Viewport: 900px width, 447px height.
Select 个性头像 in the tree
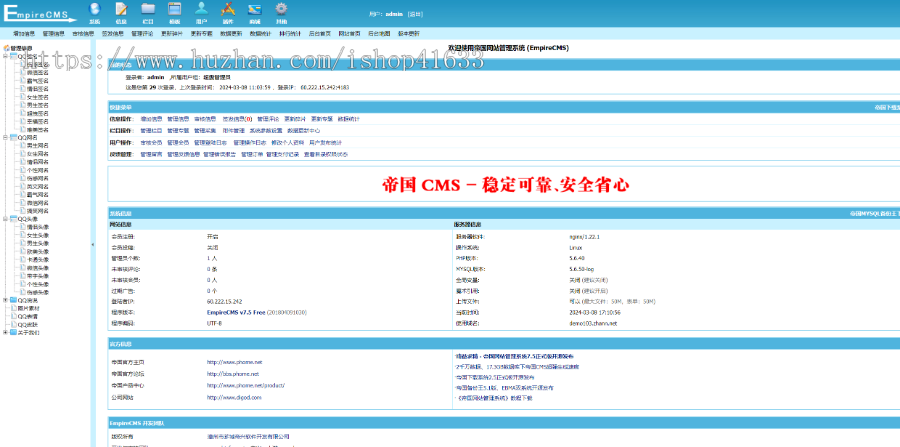click(x=38, y=284)
